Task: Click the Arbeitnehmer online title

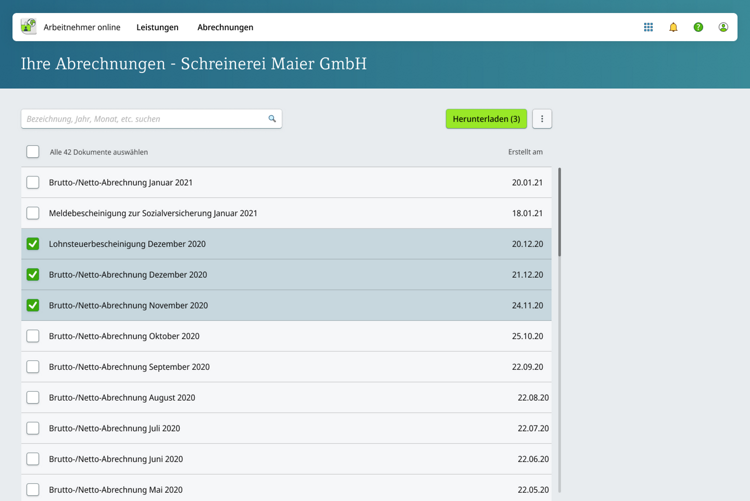Action: pyautogui.click(x=82, y=27)
